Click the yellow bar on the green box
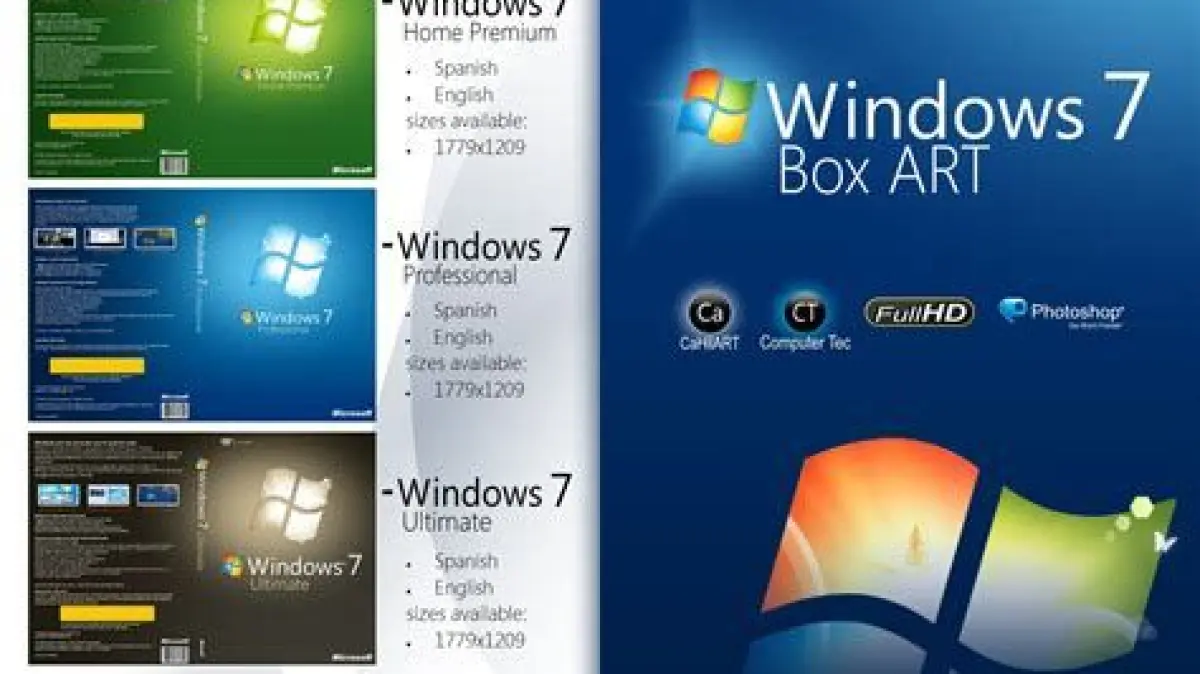Viewport: 1200px width, 674px height. tap(96, 122)
